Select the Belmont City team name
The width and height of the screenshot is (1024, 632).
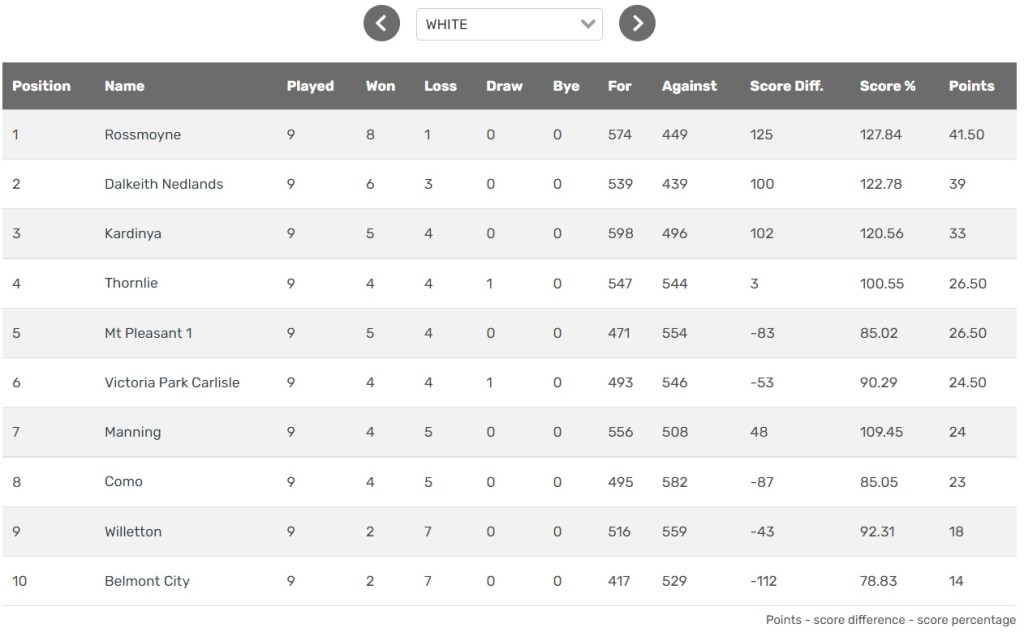147,581
